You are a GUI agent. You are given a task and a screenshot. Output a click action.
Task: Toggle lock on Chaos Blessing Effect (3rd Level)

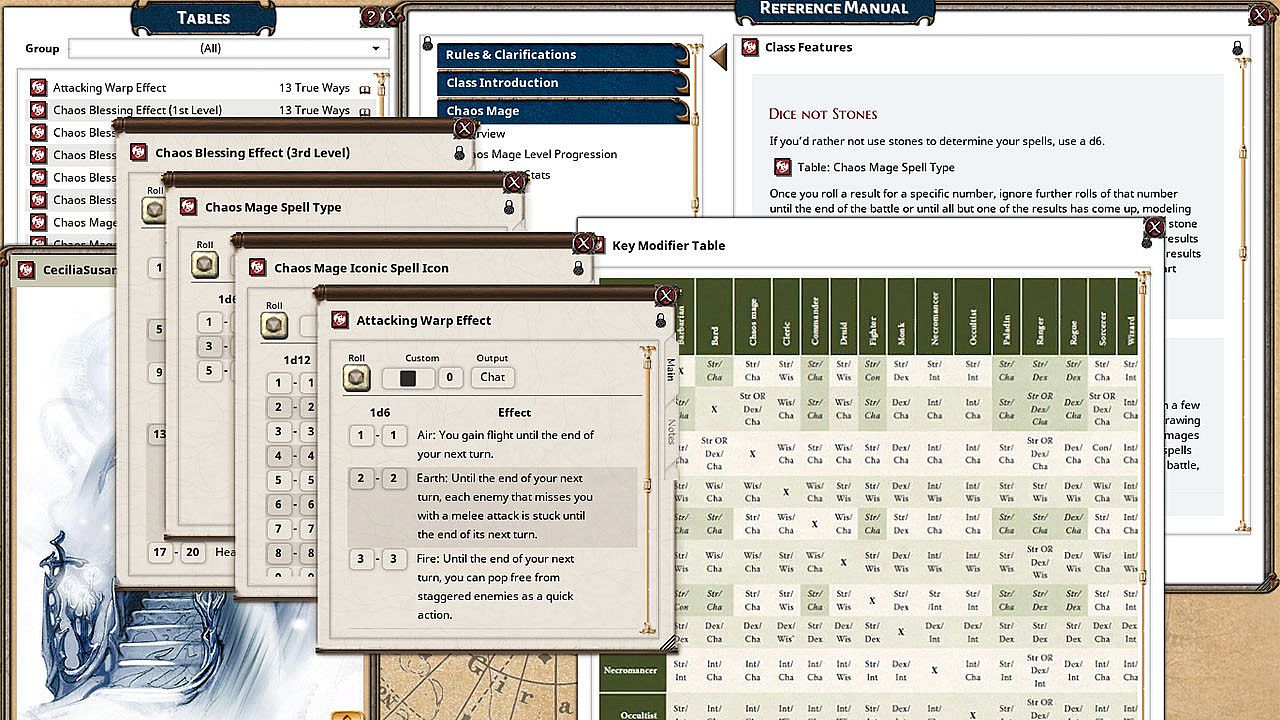(459, 154)
